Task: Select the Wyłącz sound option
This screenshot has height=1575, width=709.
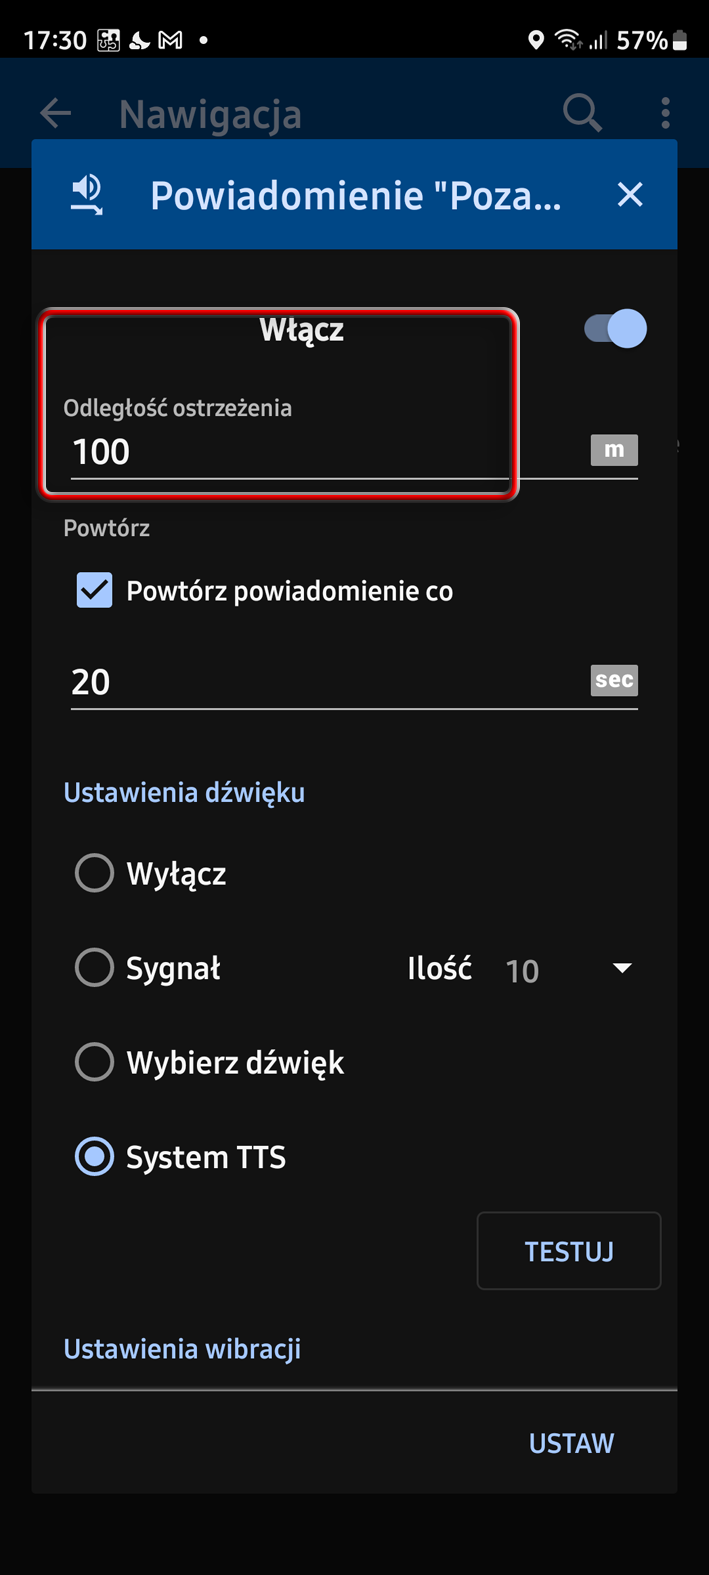Action: coord(95,873)
